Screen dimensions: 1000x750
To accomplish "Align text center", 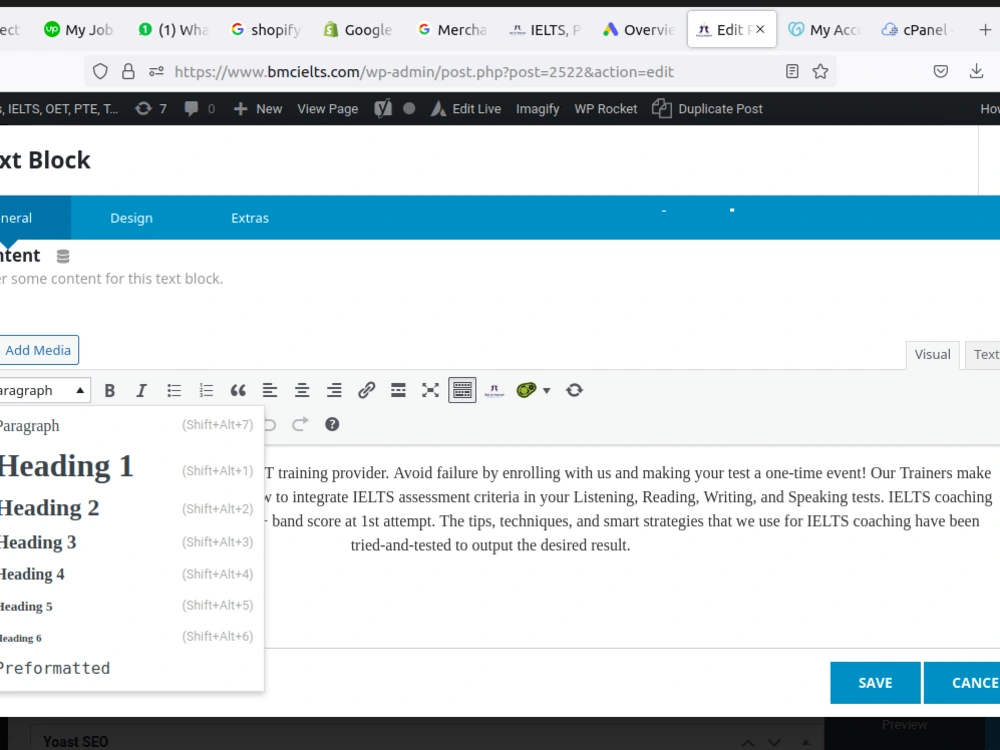I will [x=302, y=390].
